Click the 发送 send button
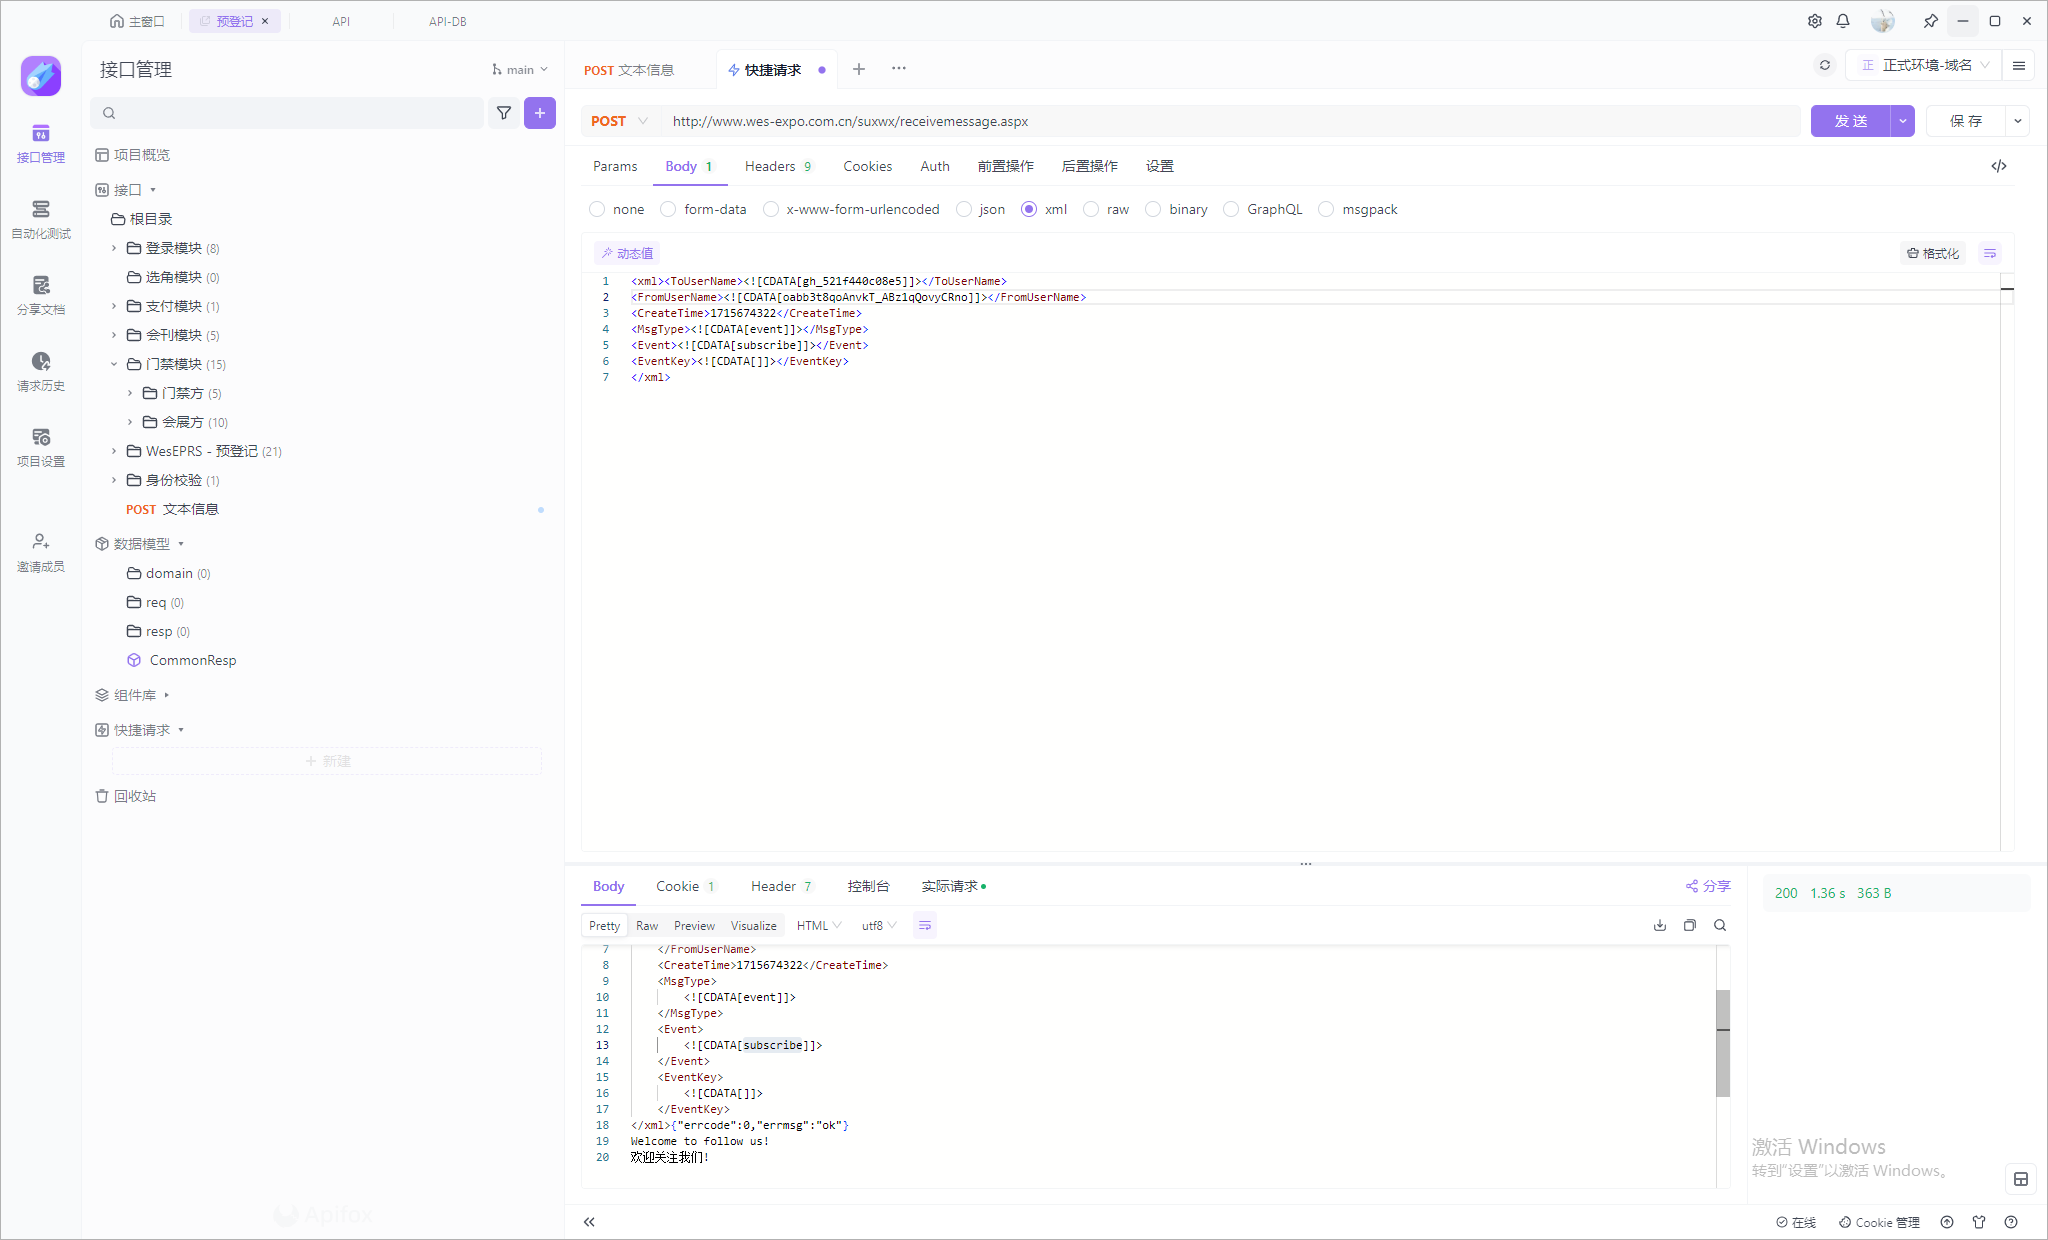This screenshot has width=2048, height=1240. pos(1850,121)
